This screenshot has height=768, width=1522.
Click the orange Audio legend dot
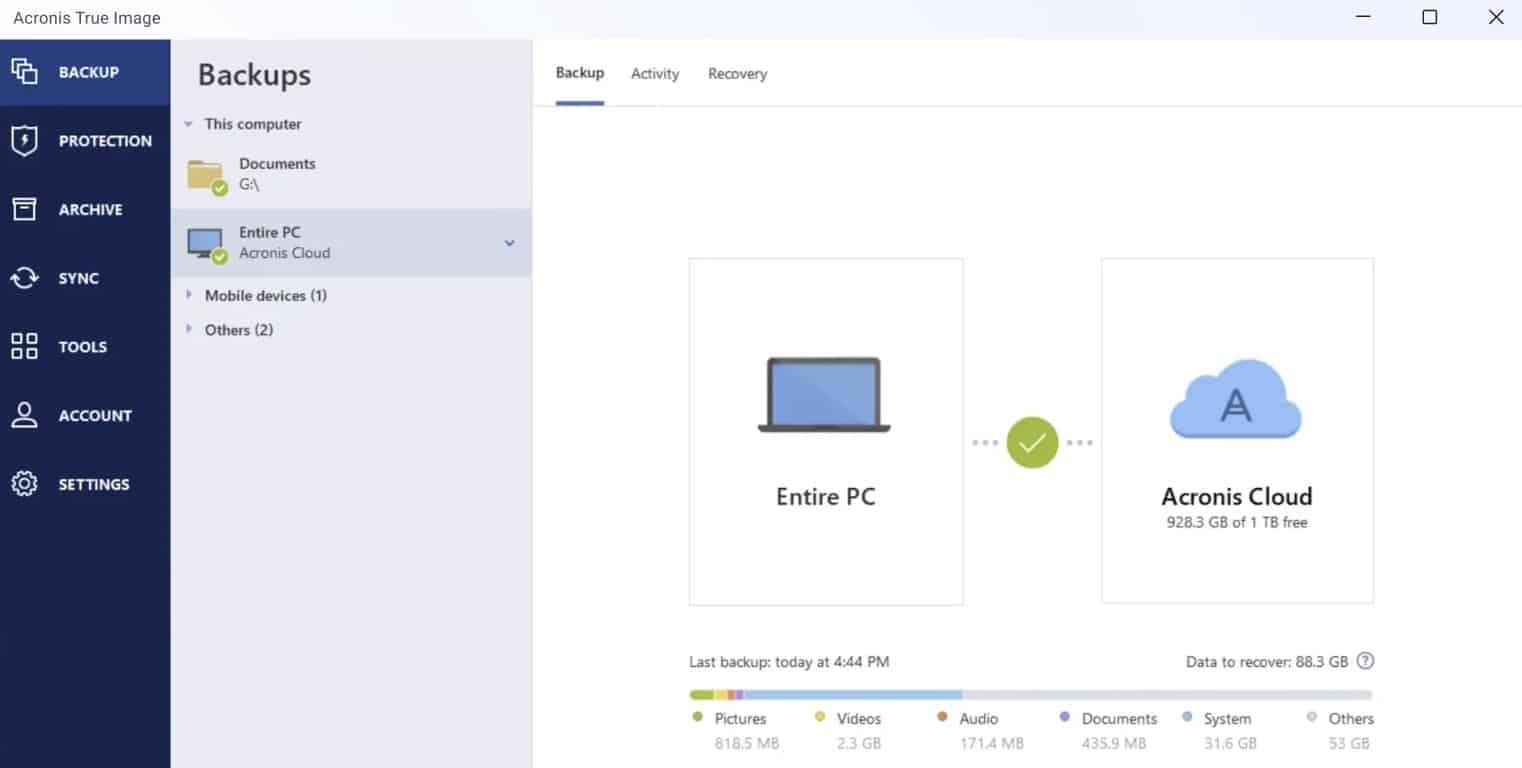coord(942,717)
